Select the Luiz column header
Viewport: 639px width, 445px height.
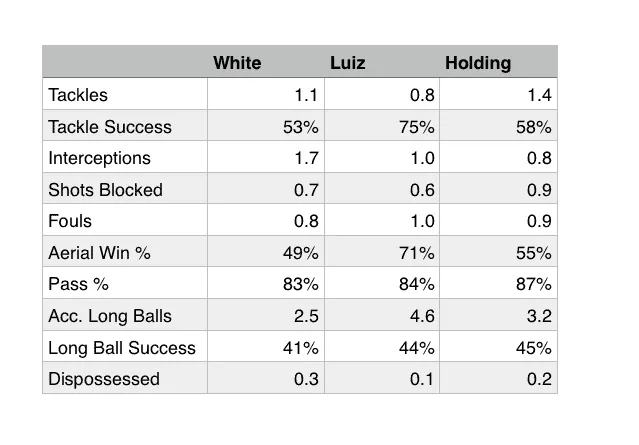pyautogui.click(x=348, y=63)
